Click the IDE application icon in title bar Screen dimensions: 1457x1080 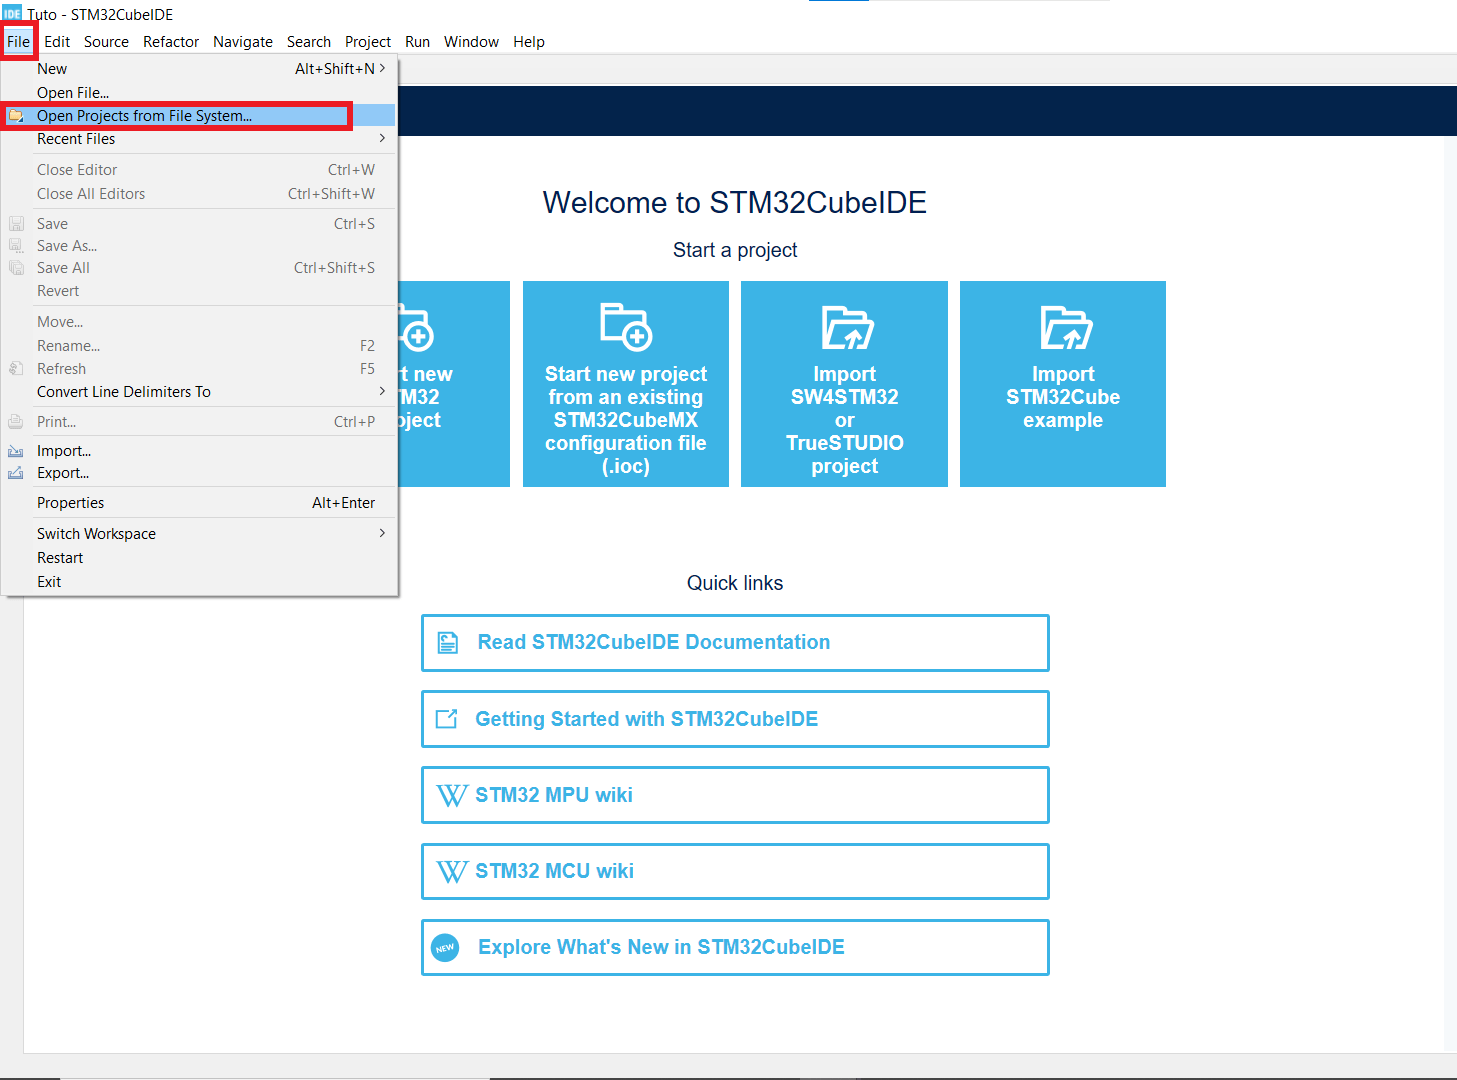pyautogui.click(x=12, y=13)
